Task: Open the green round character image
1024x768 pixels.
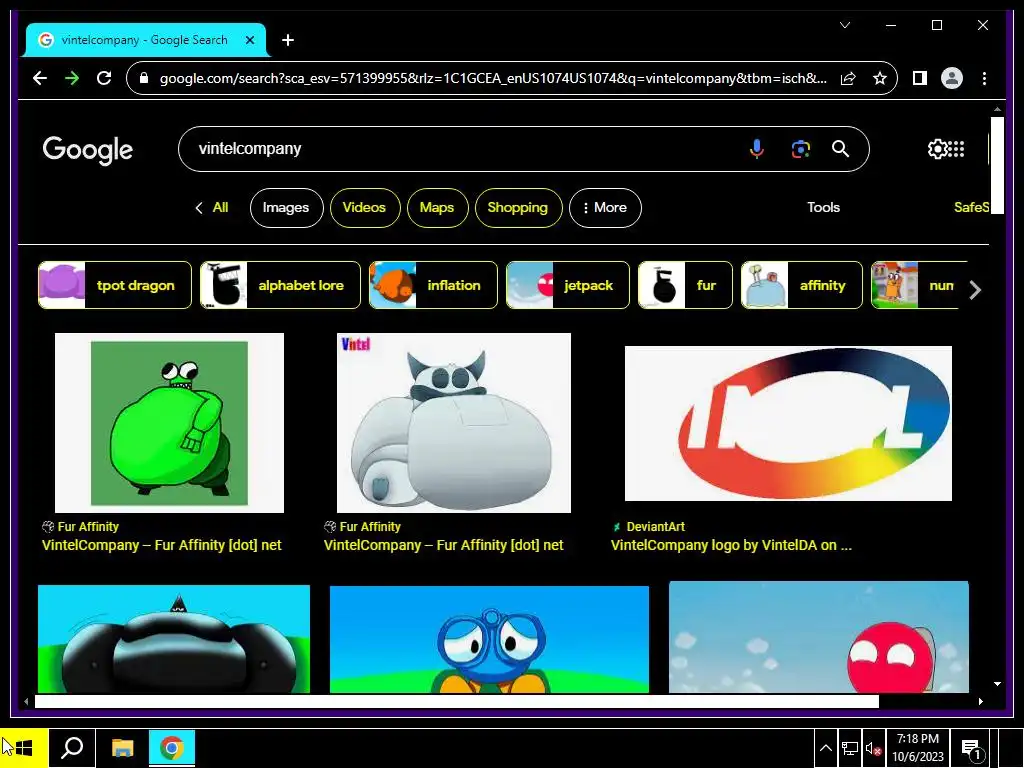Action: click(x=169, y=423)
